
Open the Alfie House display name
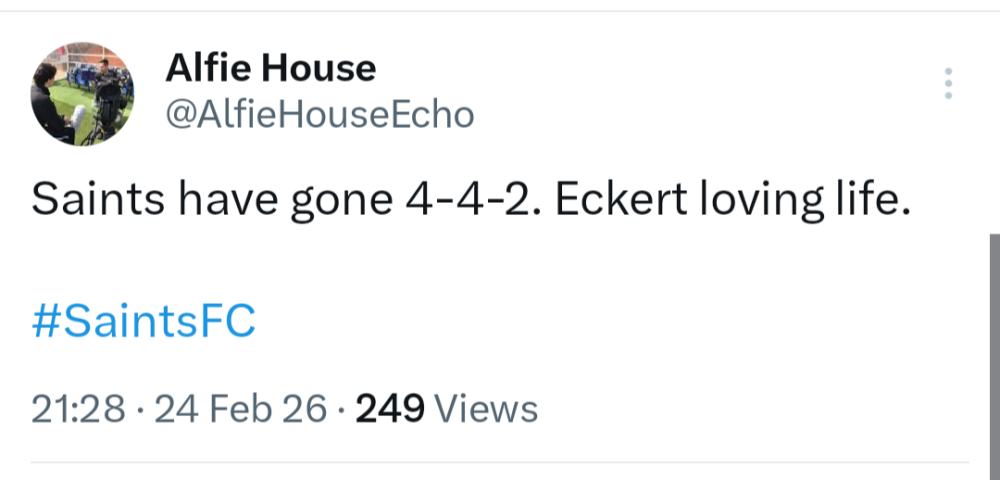click(270, 68)
